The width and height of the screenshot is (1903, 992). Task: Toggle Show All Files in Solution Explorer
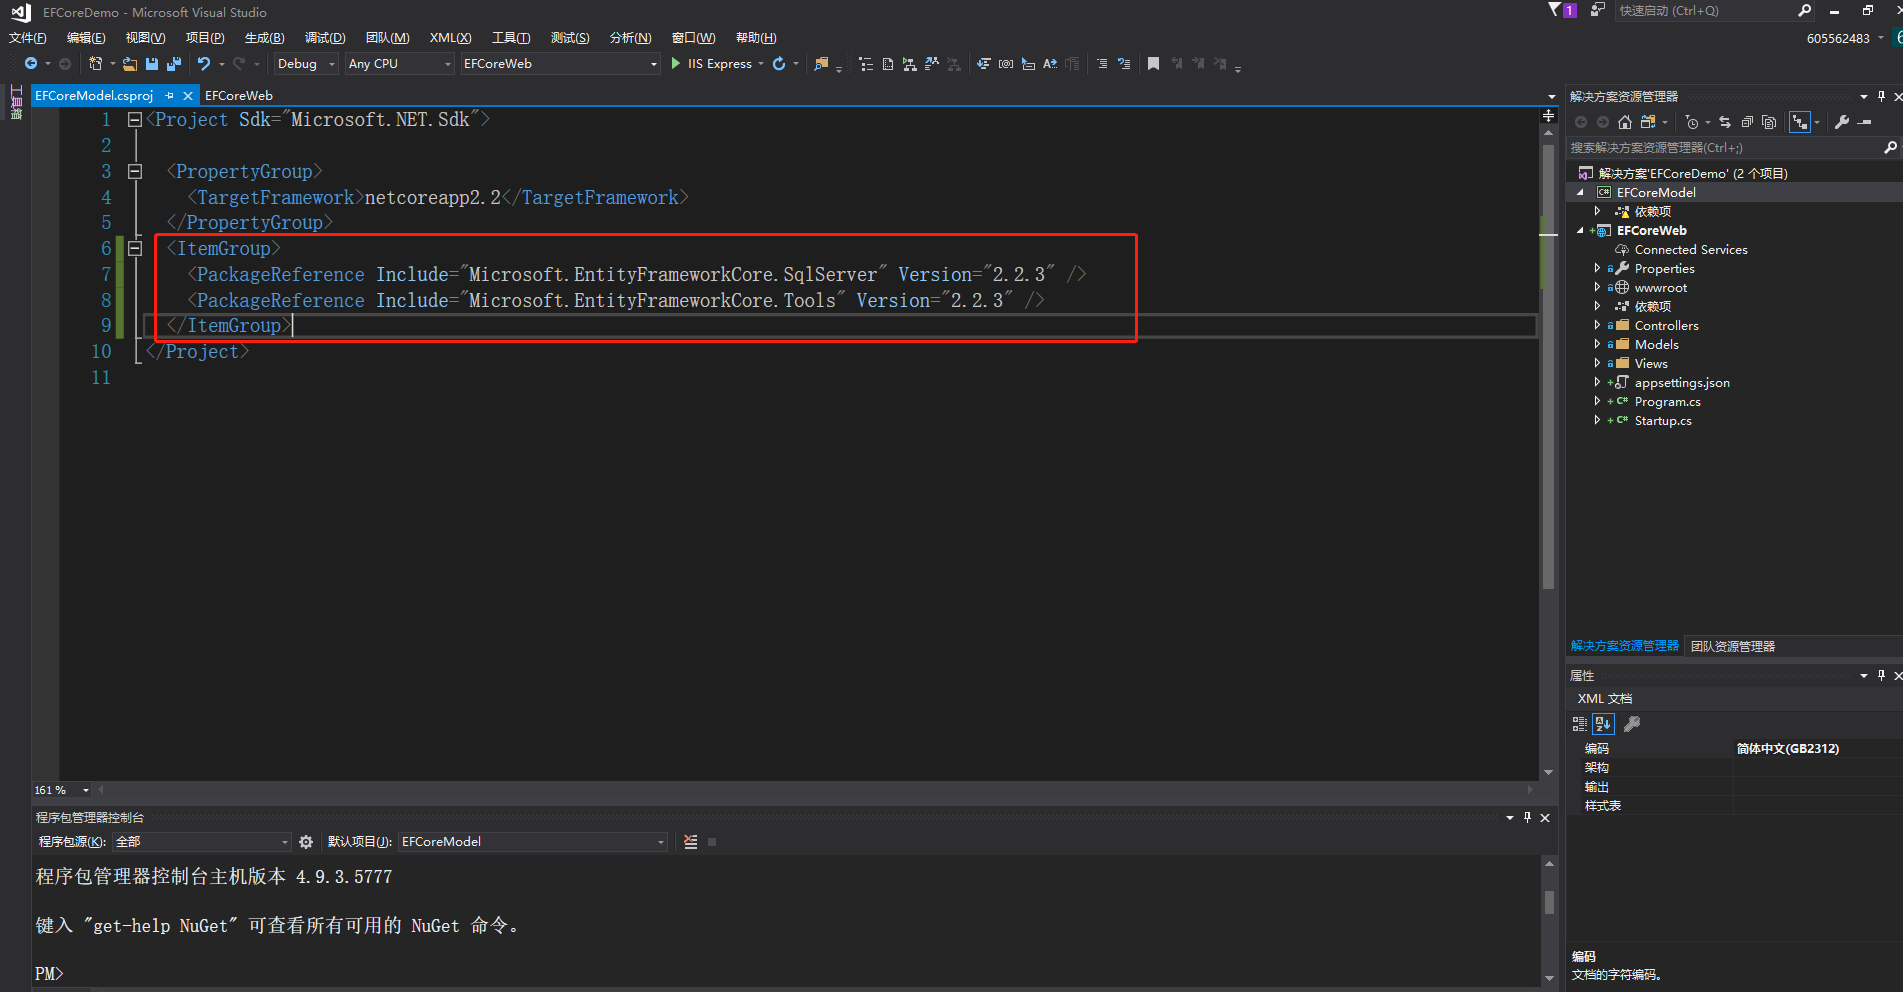click(1769, 122)
